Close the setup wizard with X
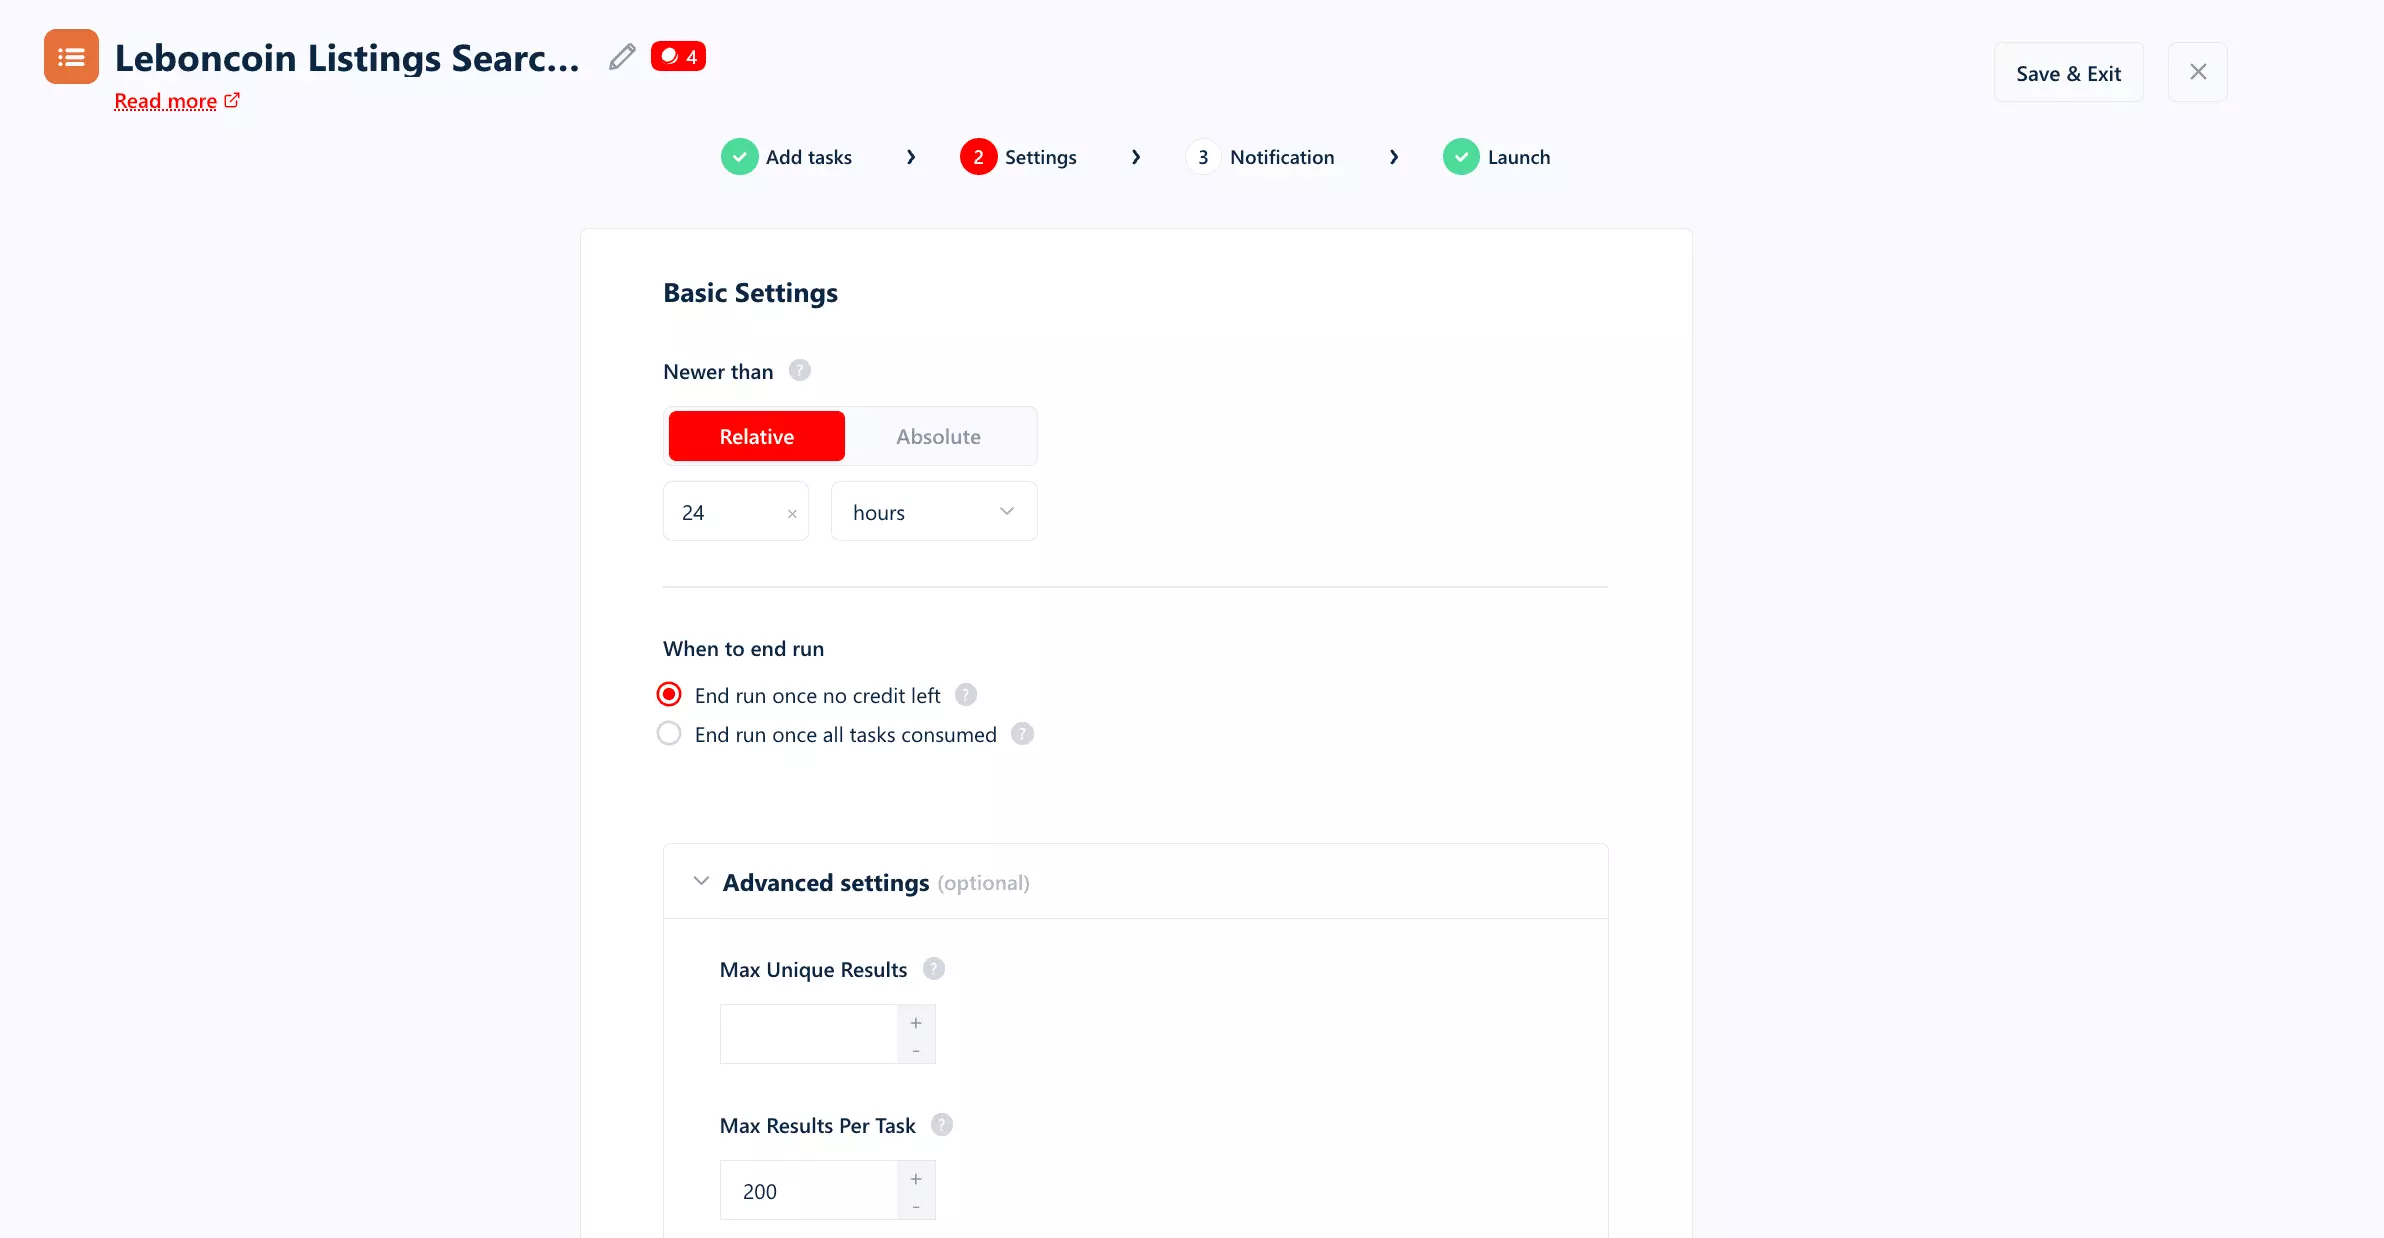 pyautogui.click(x=2197, y=72)
